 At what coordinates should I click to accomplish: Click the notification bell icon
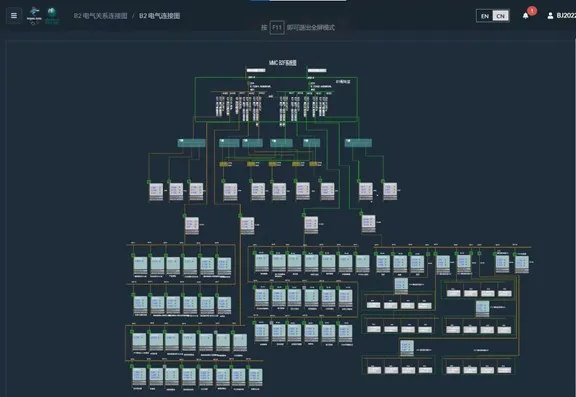526,16
